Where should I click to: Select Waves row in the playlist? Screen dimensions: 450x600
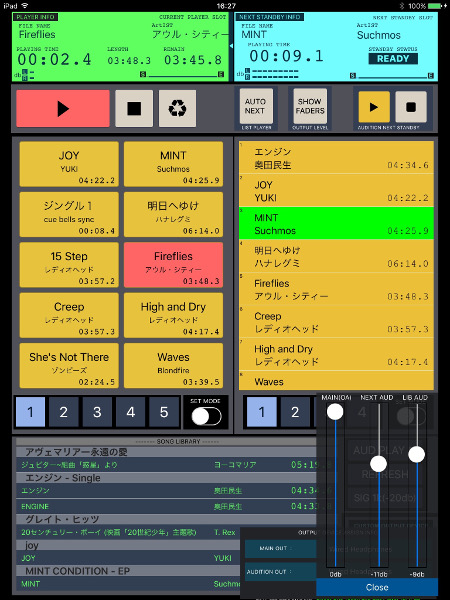click(x=336, y=381)
